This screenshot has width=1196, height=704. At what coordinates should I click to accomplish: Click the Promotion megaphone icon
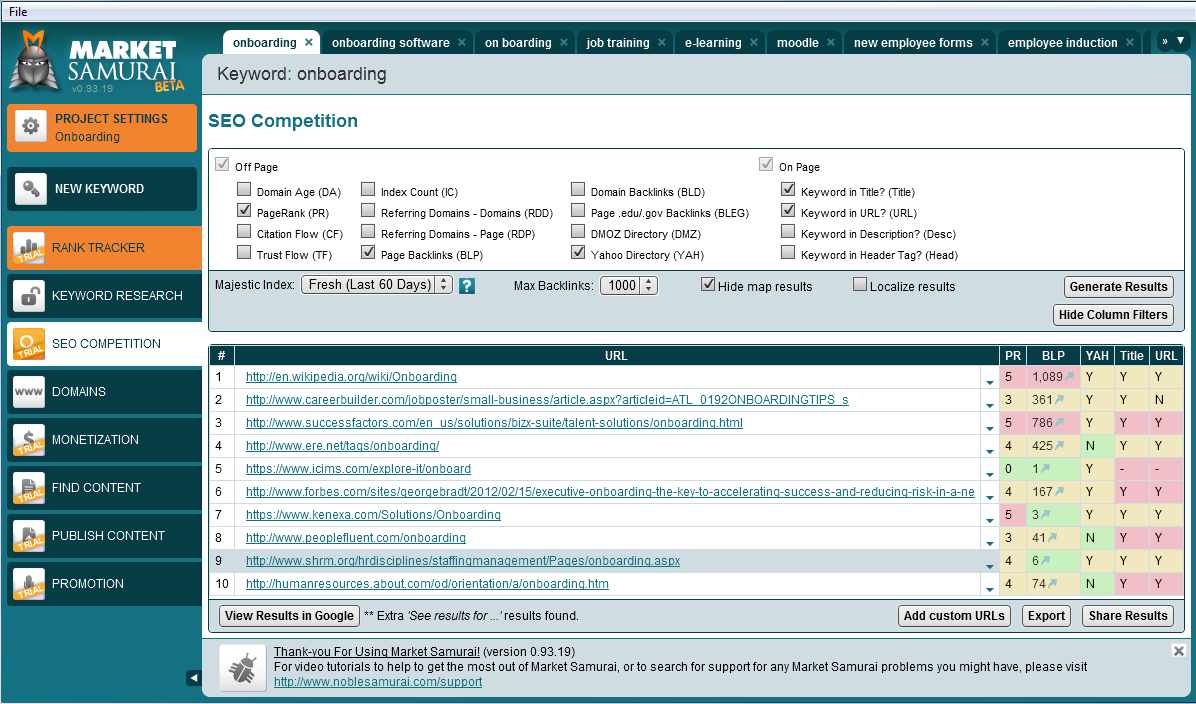click(29, 583)
